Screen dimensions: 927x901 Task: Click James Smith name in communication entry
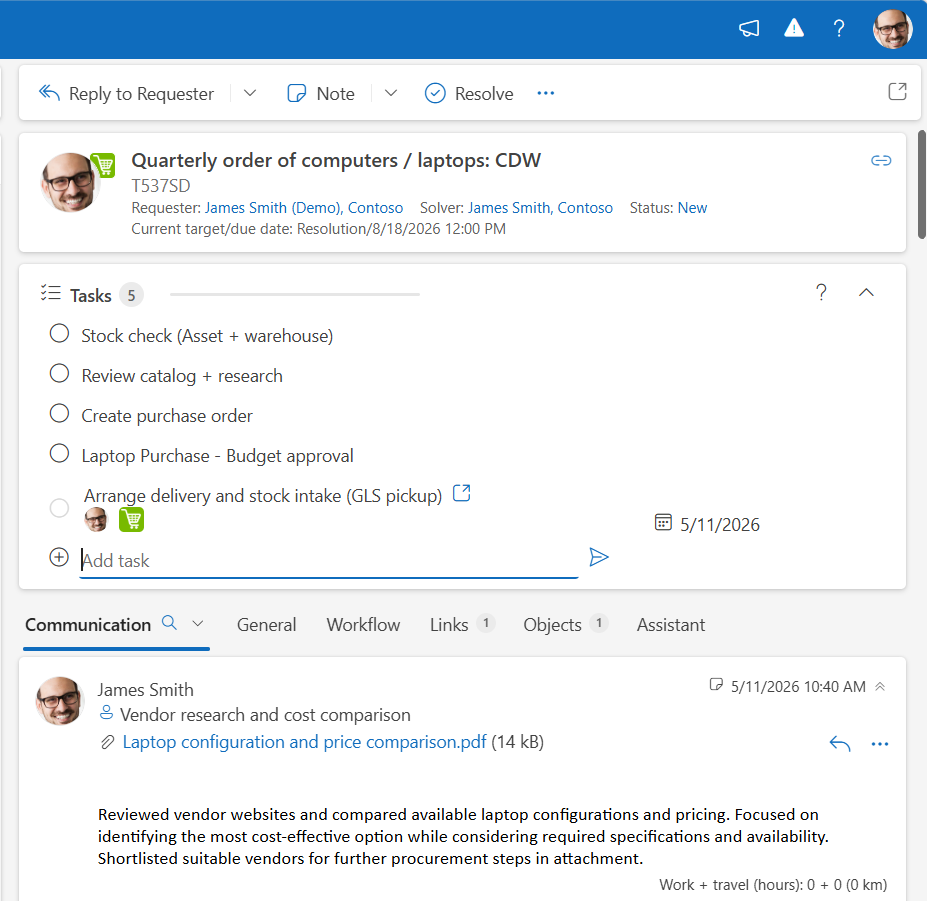point(145,690)
